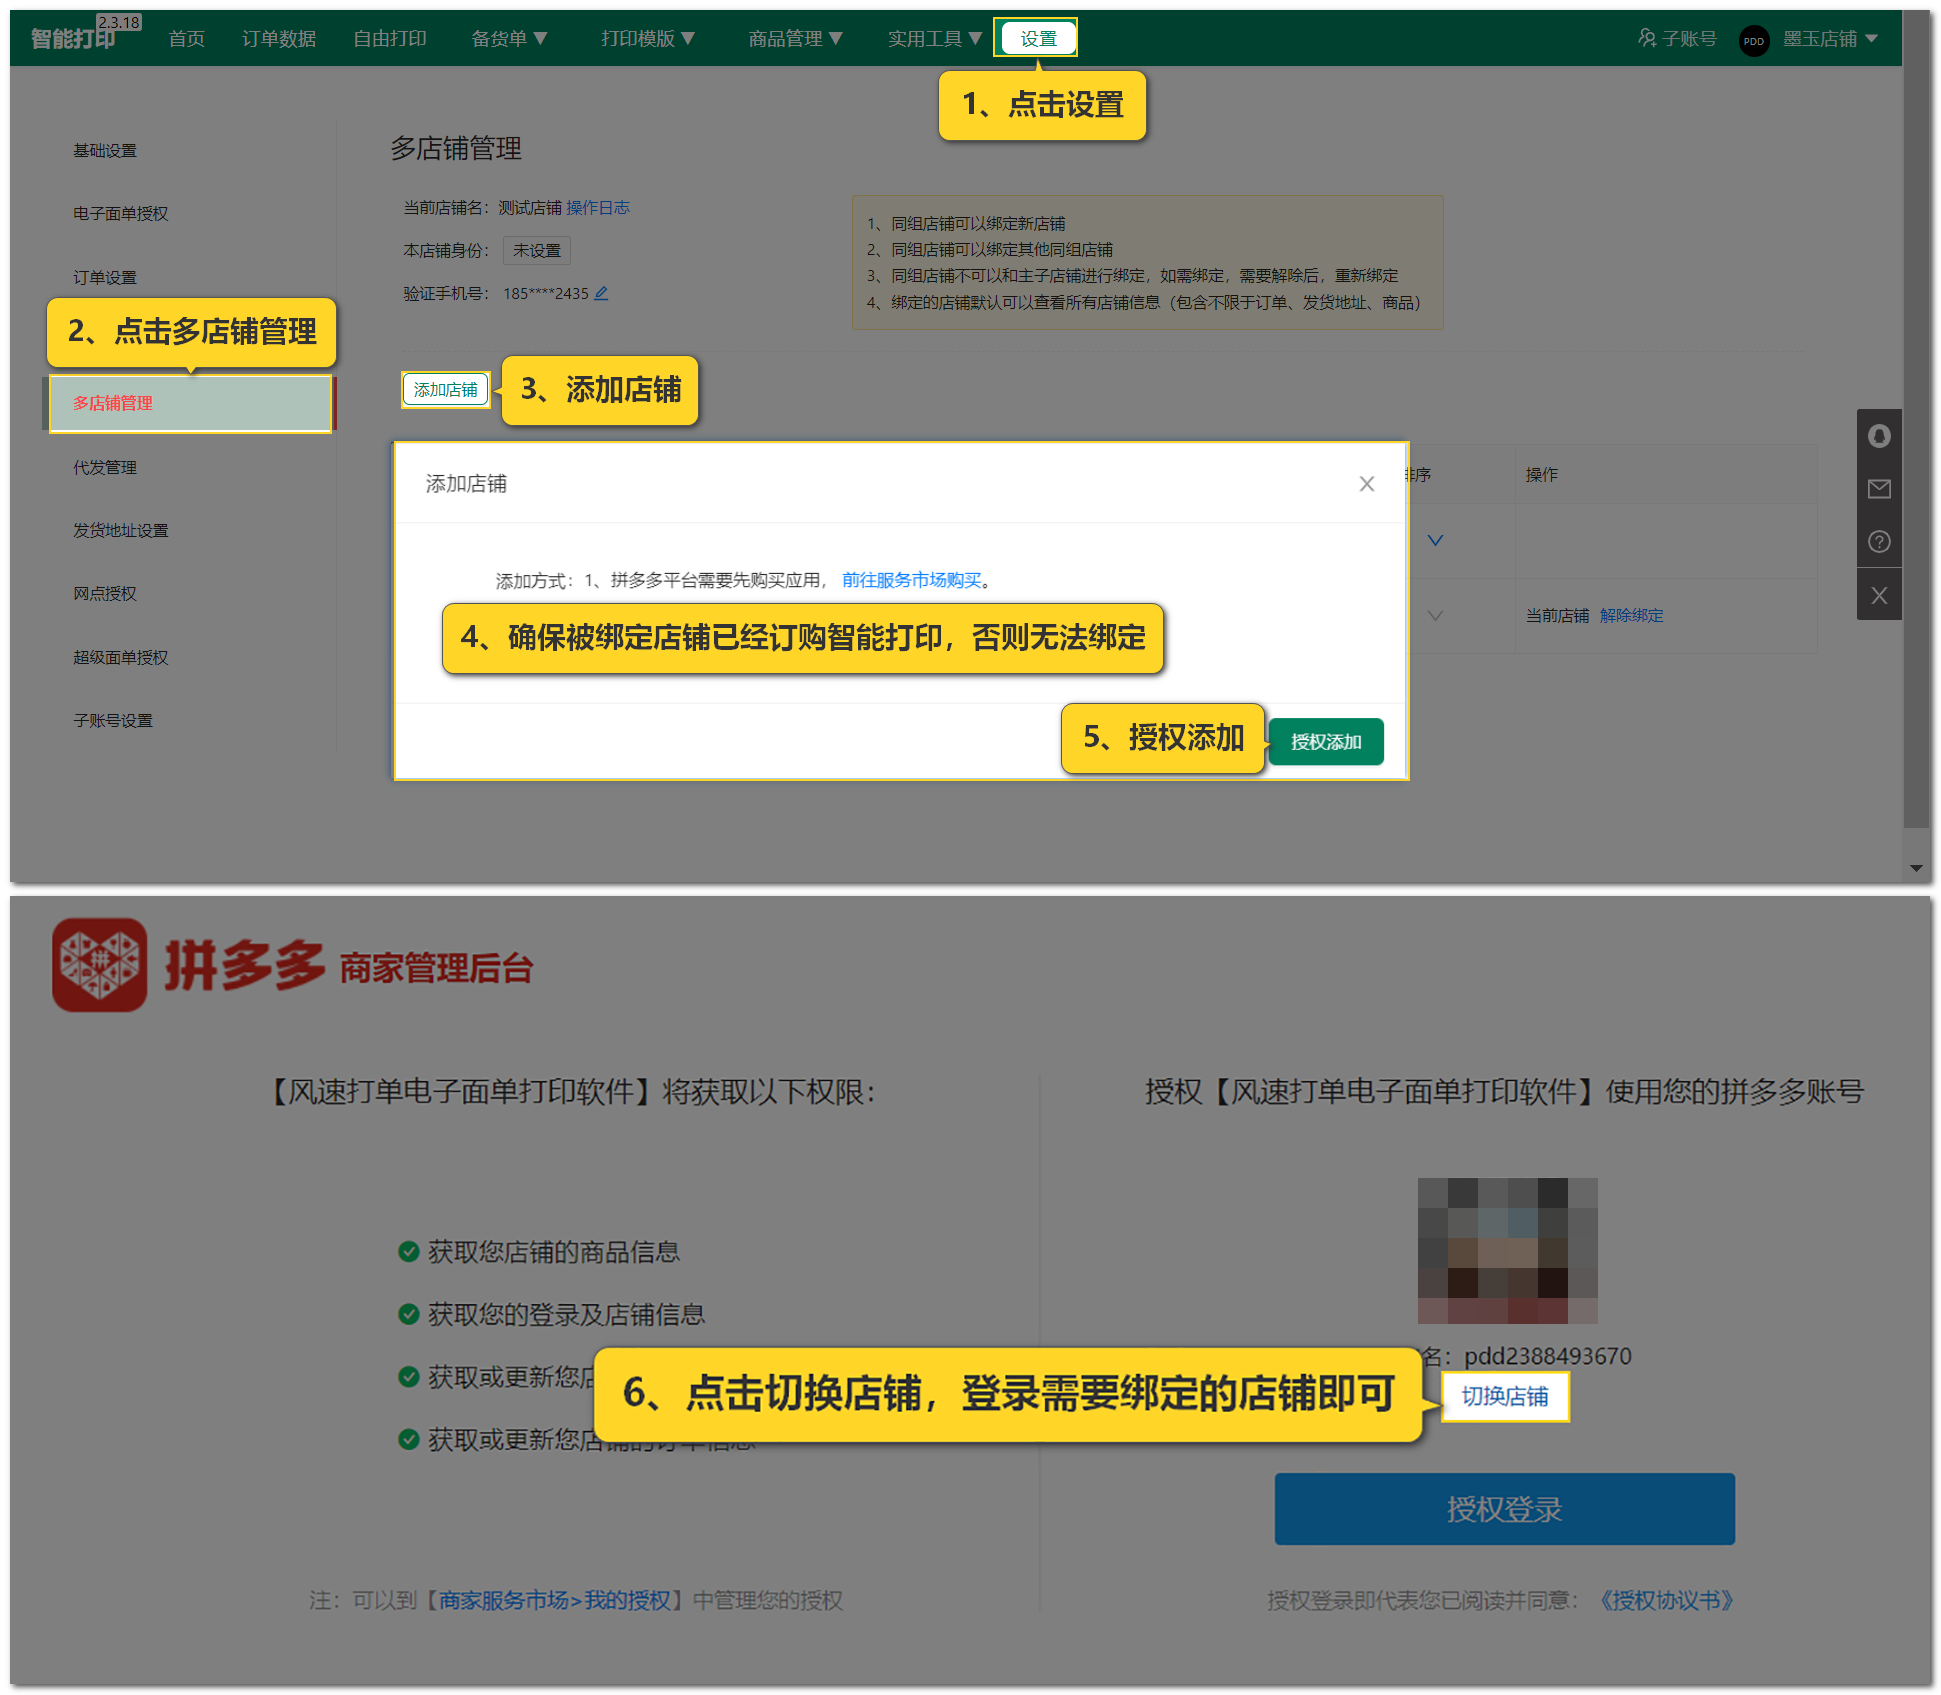Select 发货地址设置 in the sidebar
The width and height of the screenshot is (1941, 1695).
121,530
